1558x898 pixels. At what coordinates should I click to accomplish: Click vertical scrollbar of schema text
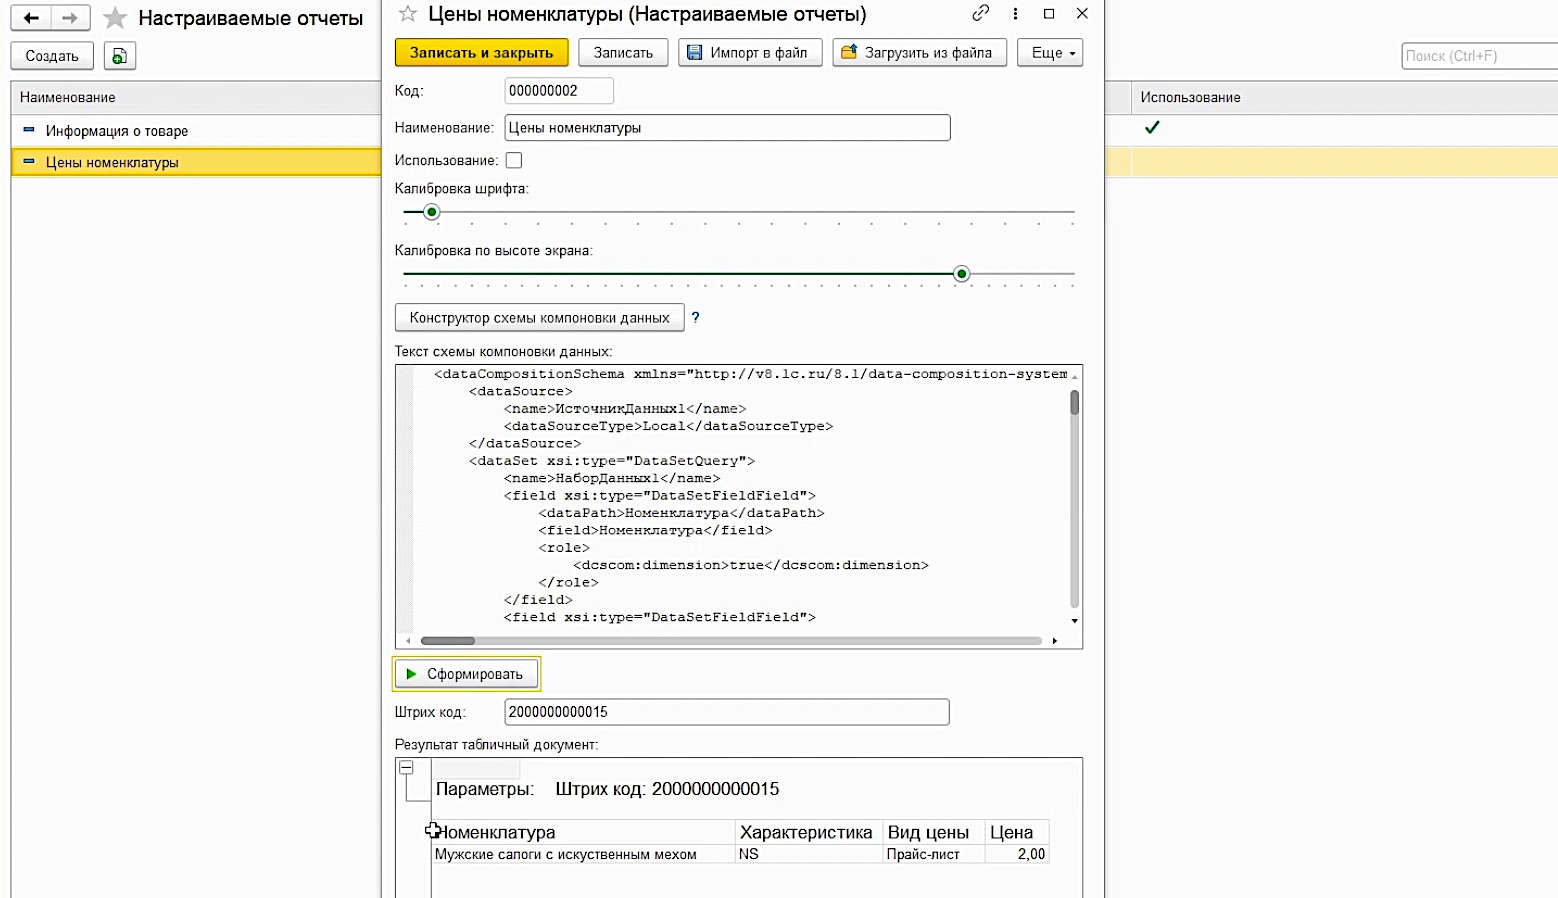point(1075,403)
